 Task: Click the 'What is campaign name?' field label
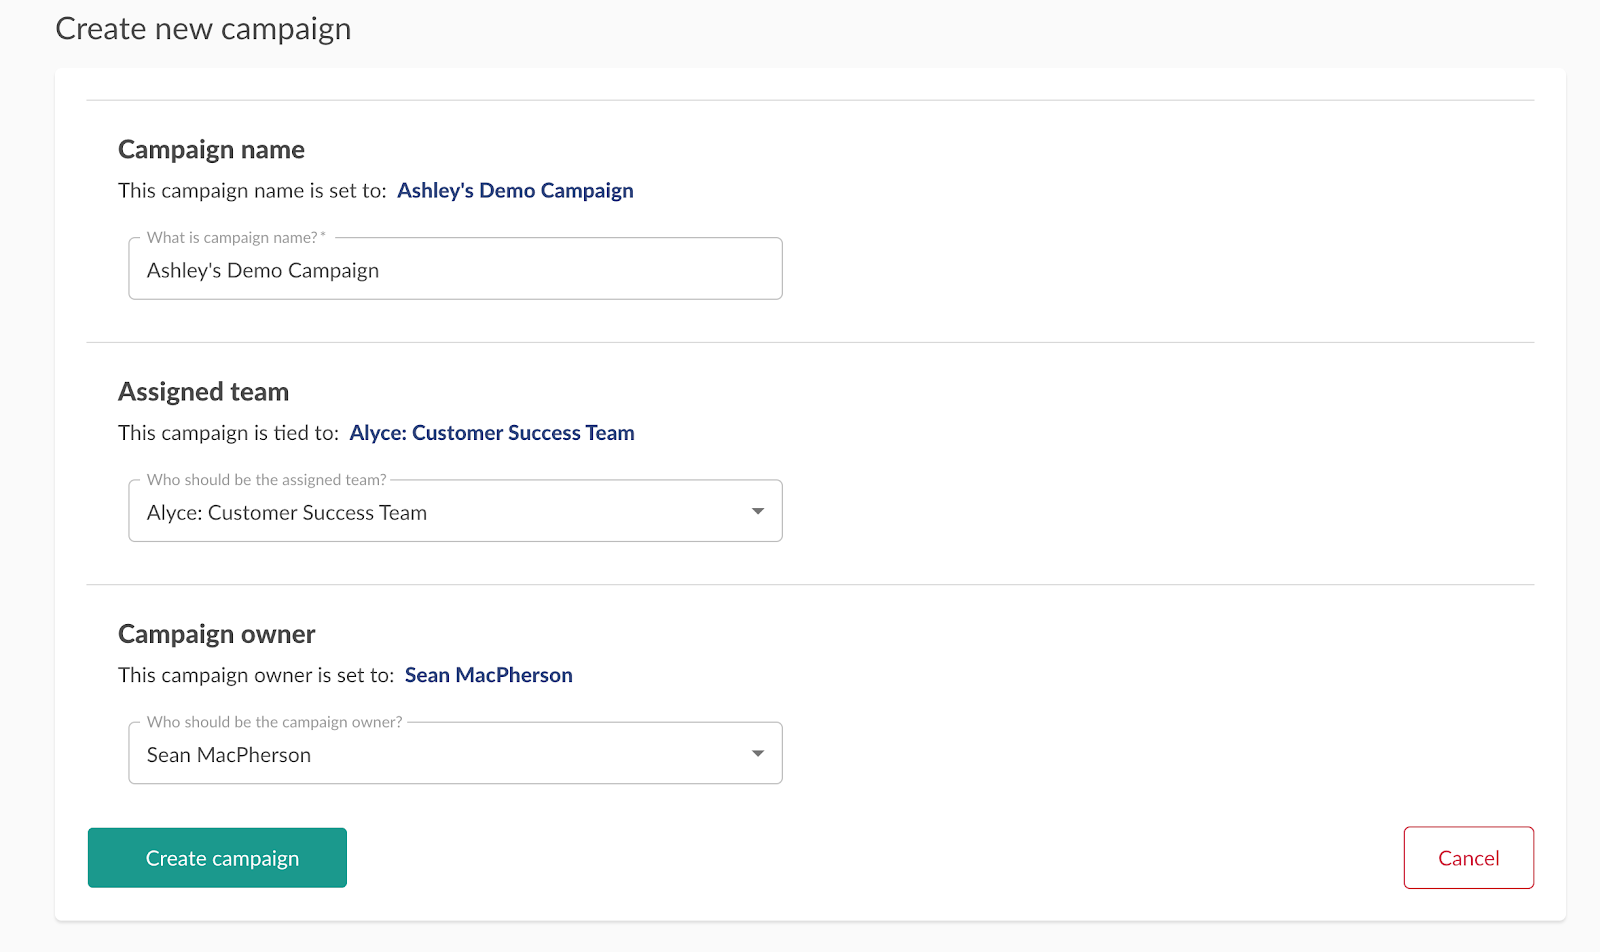236,238
